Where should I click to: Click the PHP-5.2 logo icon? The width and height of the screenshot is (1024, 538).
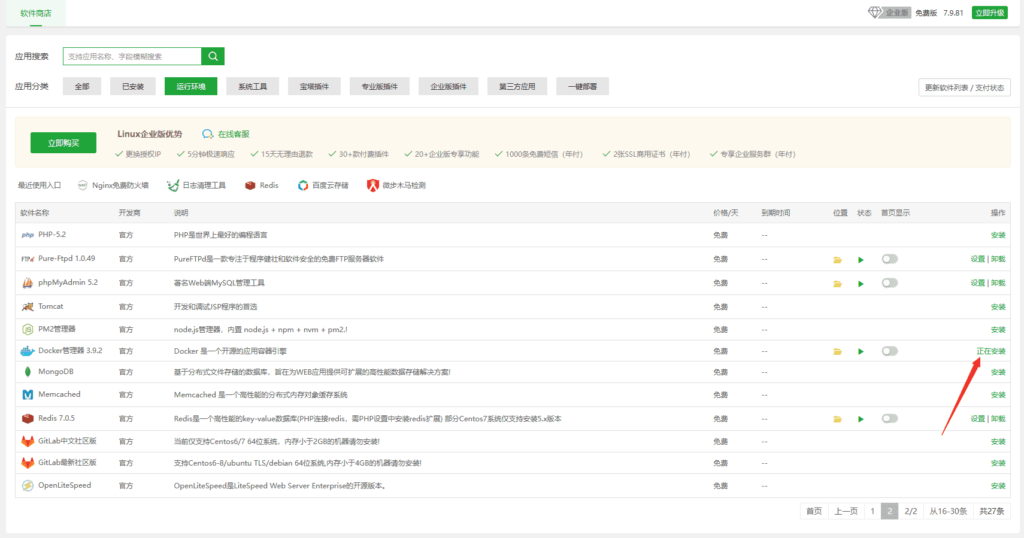point(27,235)
